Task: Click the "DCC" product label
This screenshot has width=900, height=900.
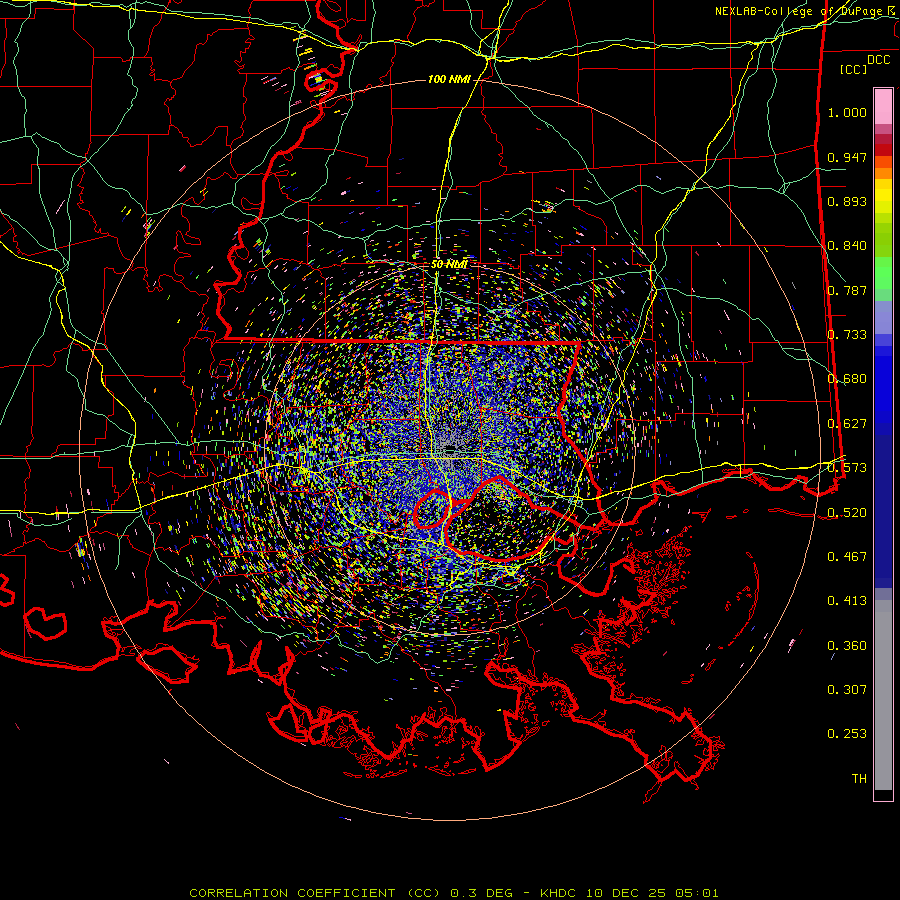Action: point(878,60)
